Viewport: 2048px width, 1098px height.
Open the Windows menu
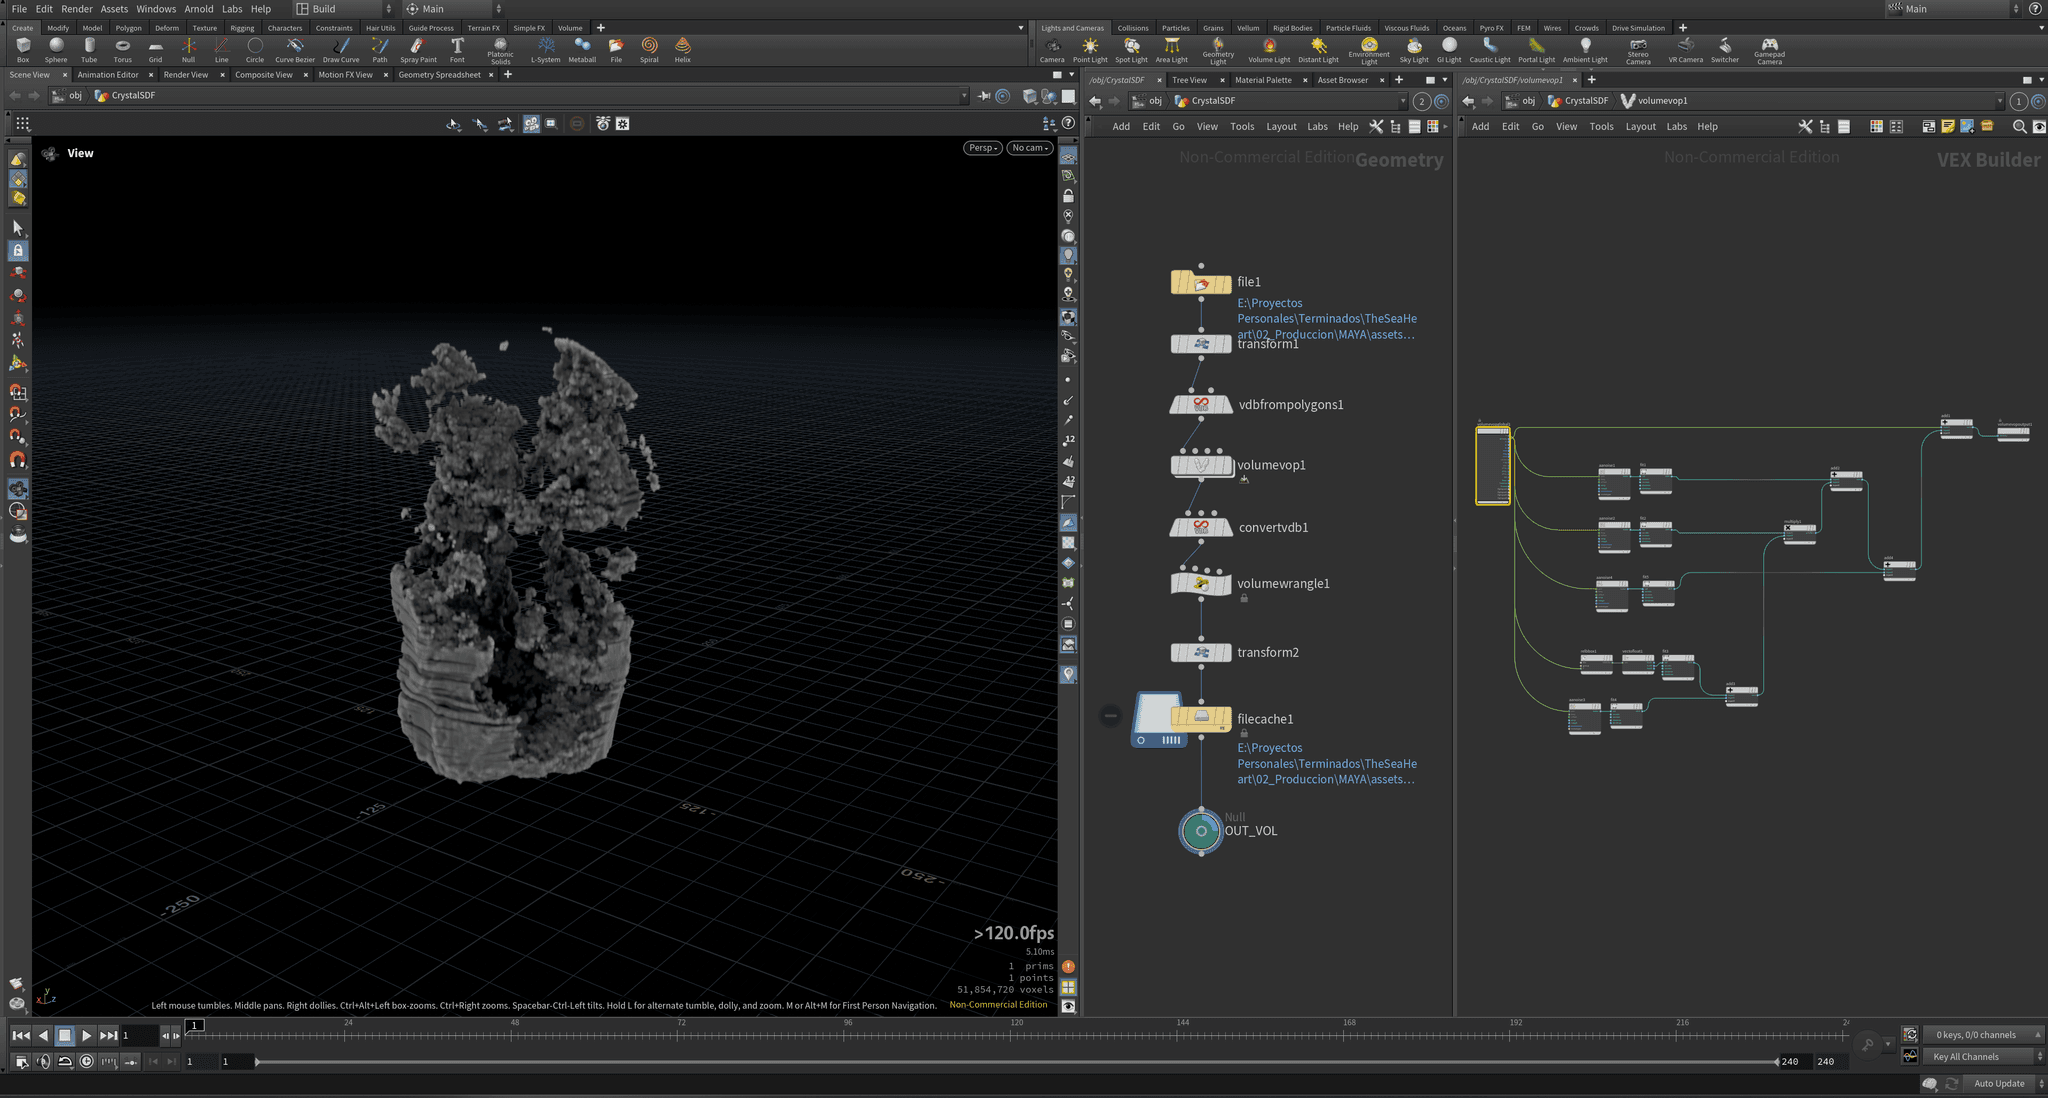click(x=156, y=9)
